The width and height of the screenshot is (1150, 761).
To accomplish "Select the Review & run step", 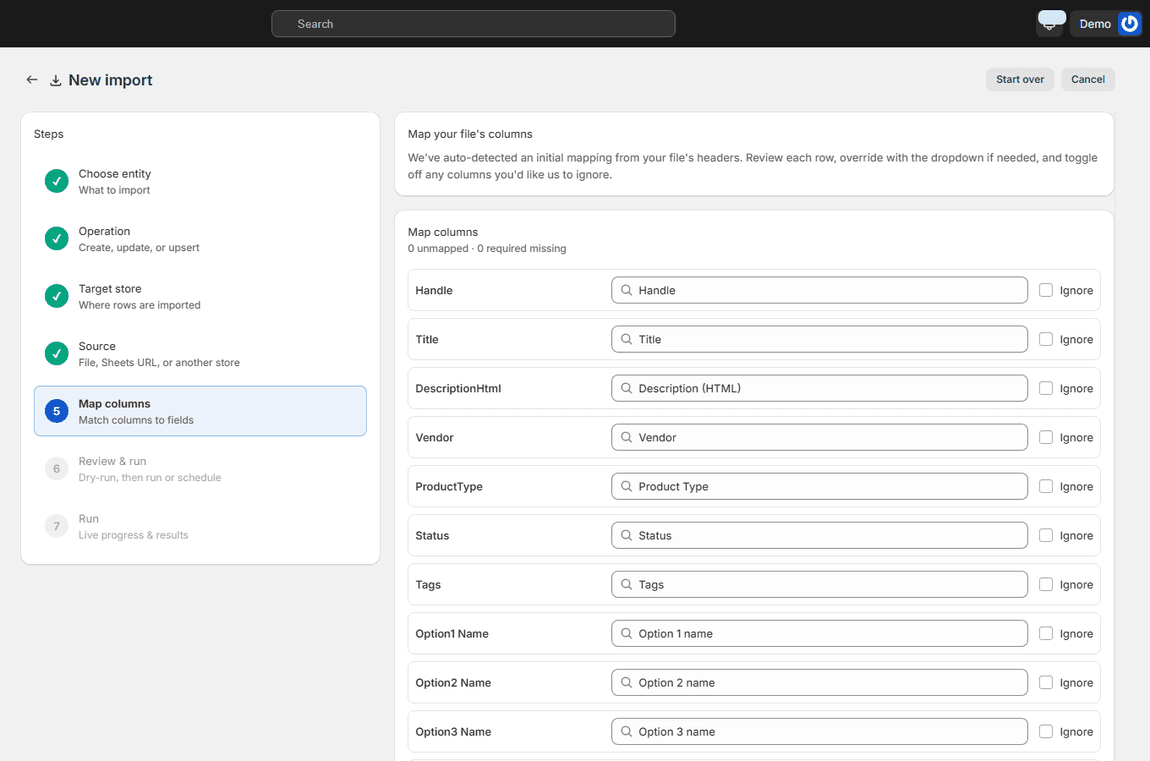I will (x=200, y=469).
